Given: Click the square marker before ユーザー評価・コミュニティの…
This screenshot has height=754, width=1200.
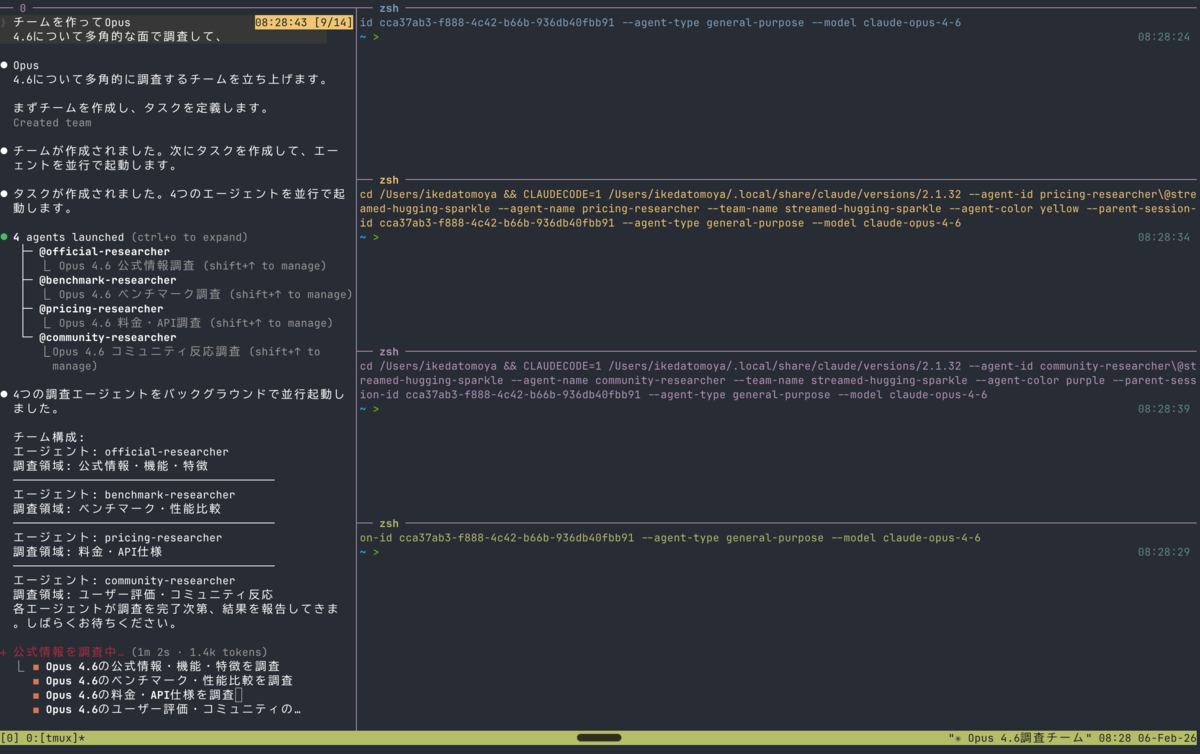Looking at the screenshot, I should click(36, 709).
